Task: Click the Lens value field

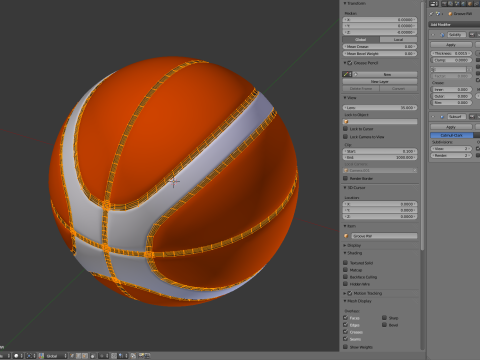Action: 380,108
